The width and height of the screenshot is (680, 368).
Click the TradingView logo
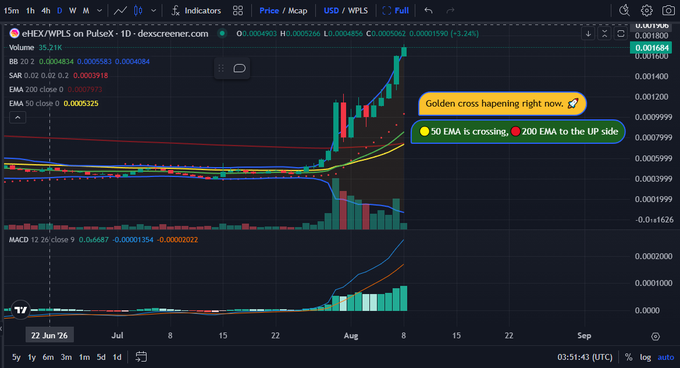20,310
